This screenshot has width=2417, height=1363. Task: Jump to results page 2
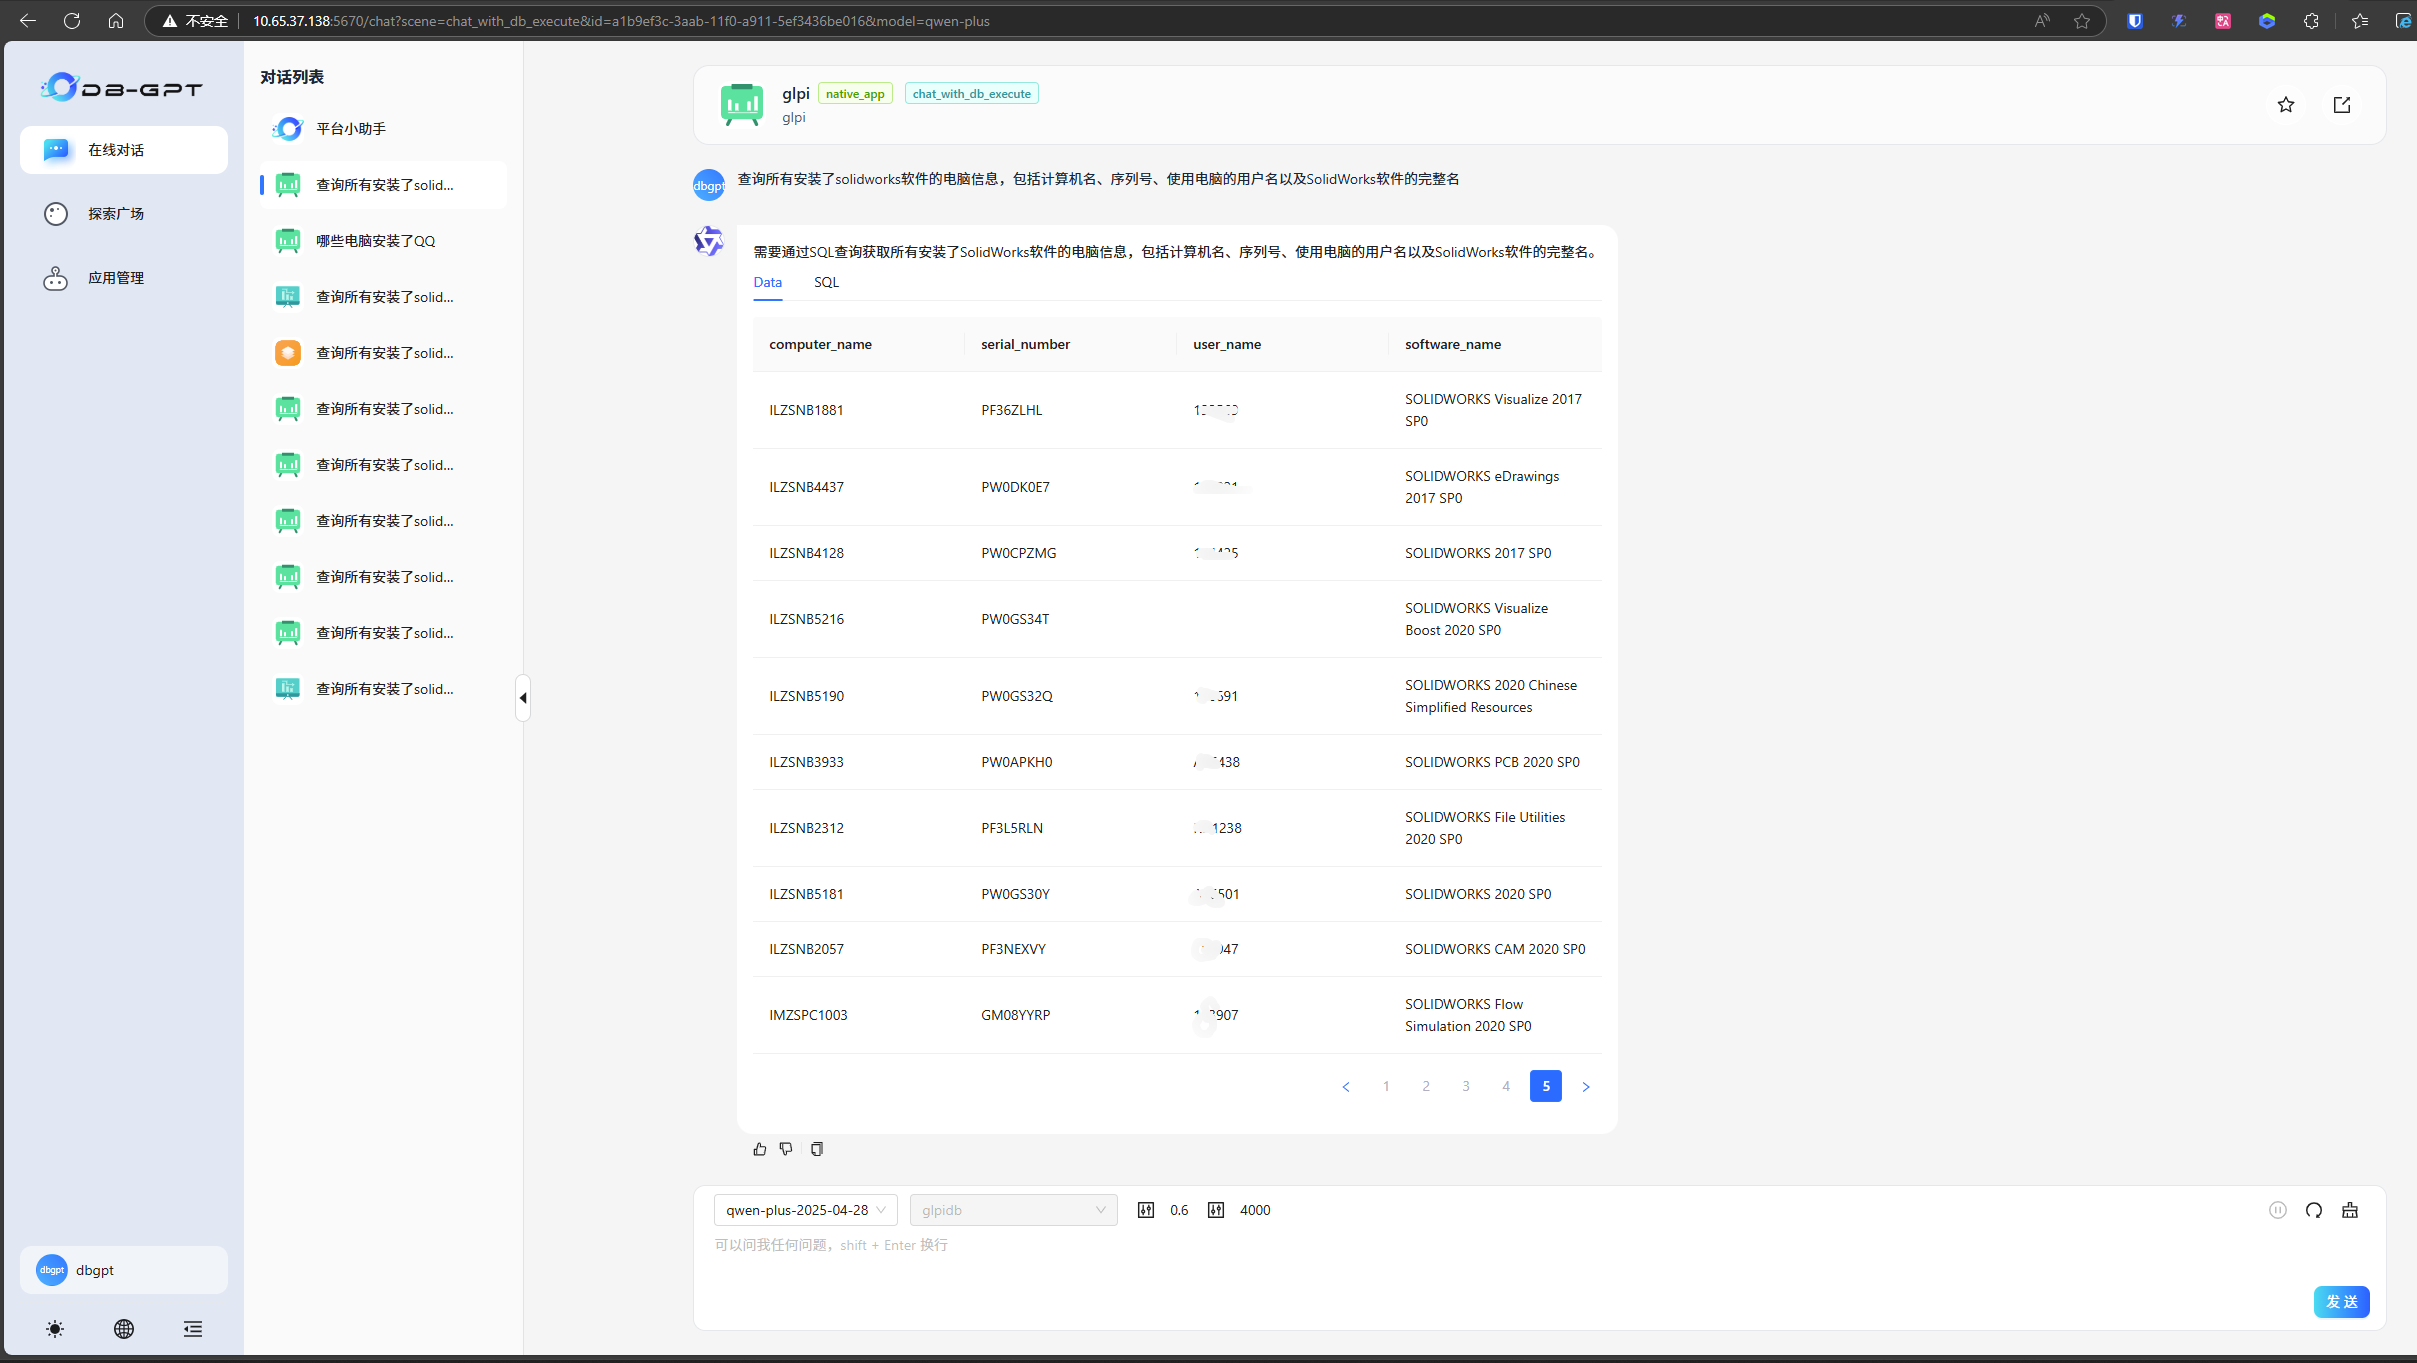pos(1426,1087)
